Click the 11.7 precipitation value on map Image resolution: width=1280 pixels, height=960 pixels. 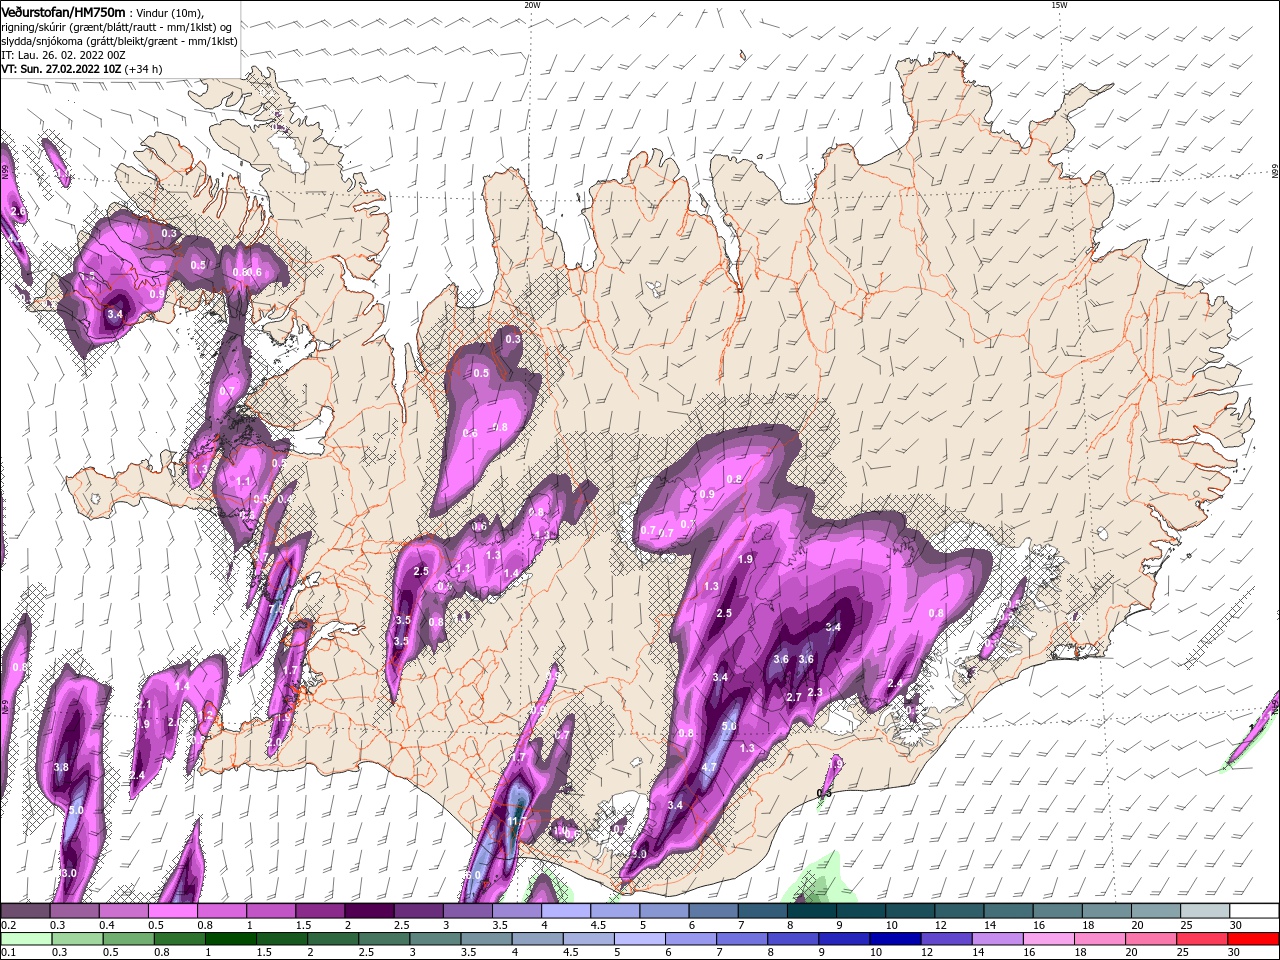click(x=516, y=821)
